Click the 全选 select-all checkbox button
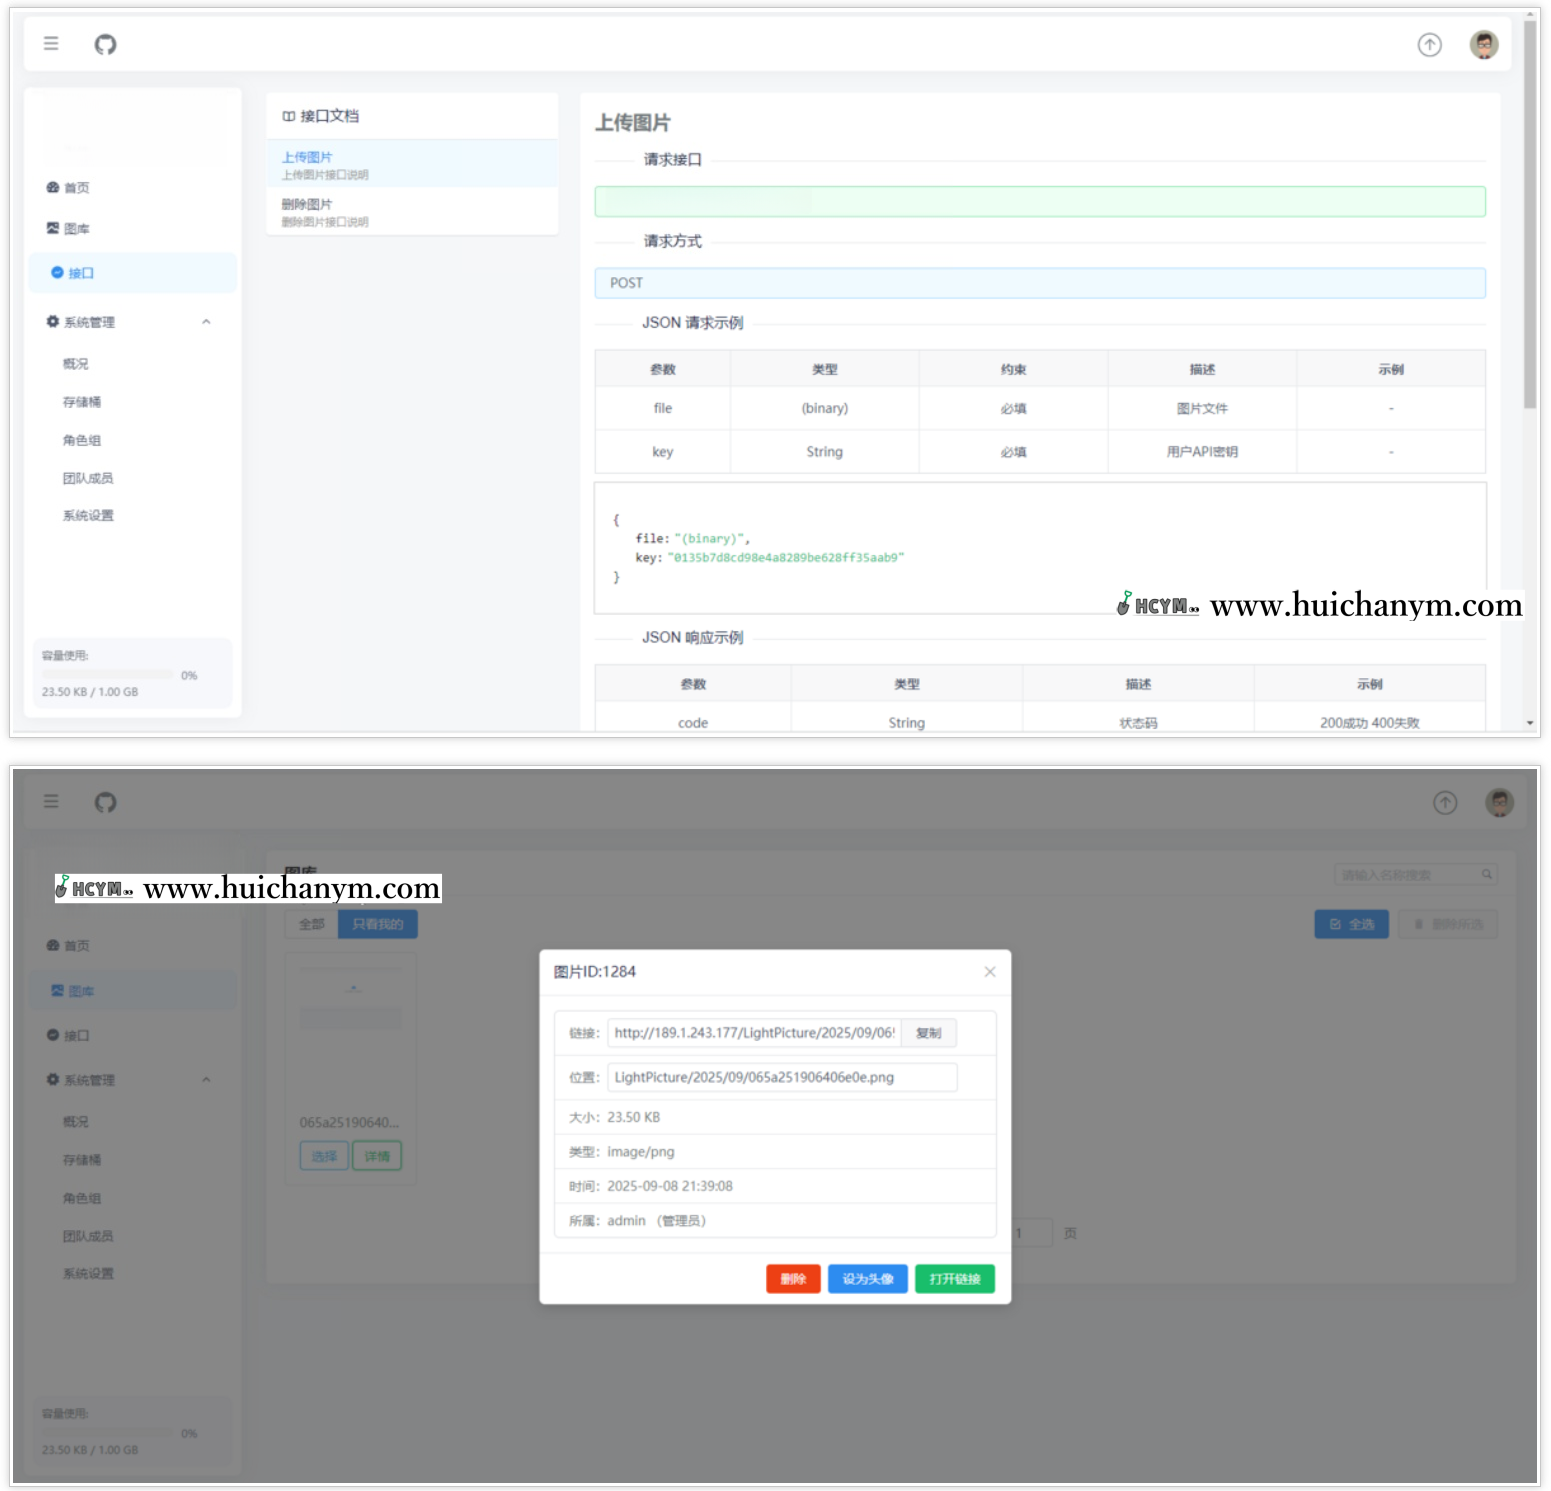 point(1351,924)
